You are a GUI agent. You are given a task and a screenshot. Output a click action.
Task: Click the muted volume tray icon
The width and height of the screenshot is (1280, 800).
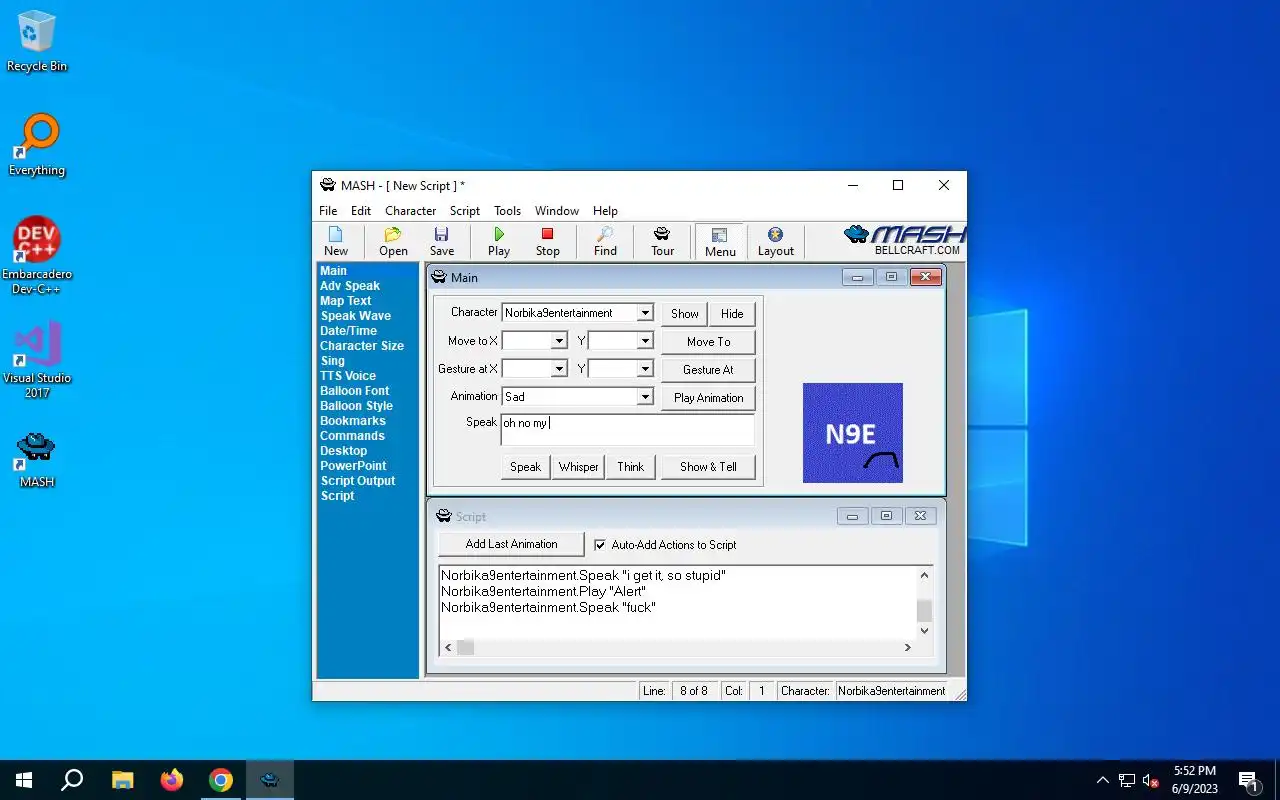pyautogui.click(x=1151, y=780)
